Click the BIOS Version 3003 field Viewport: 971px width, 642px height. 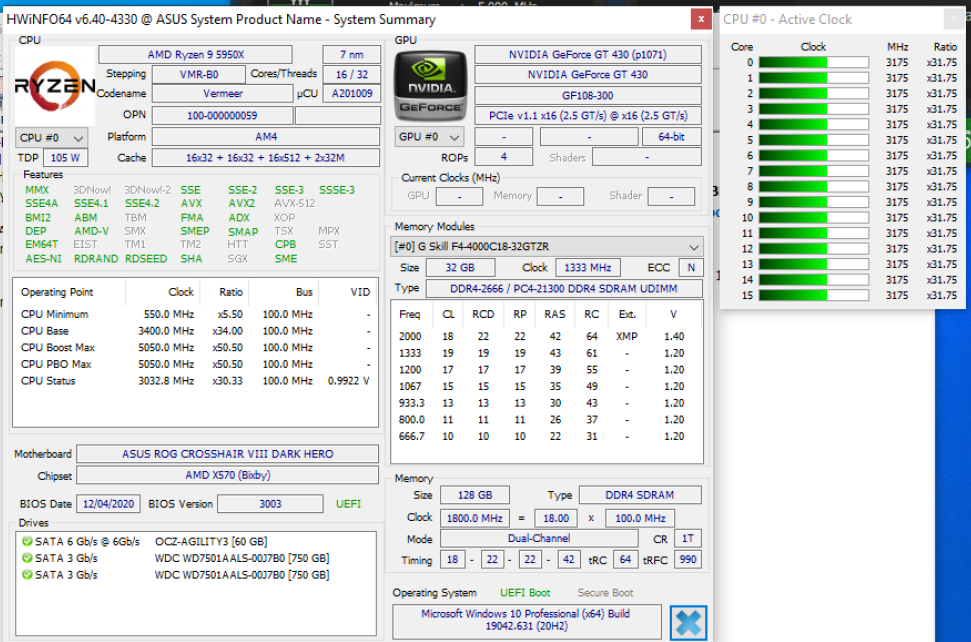[x=270, y=504]
